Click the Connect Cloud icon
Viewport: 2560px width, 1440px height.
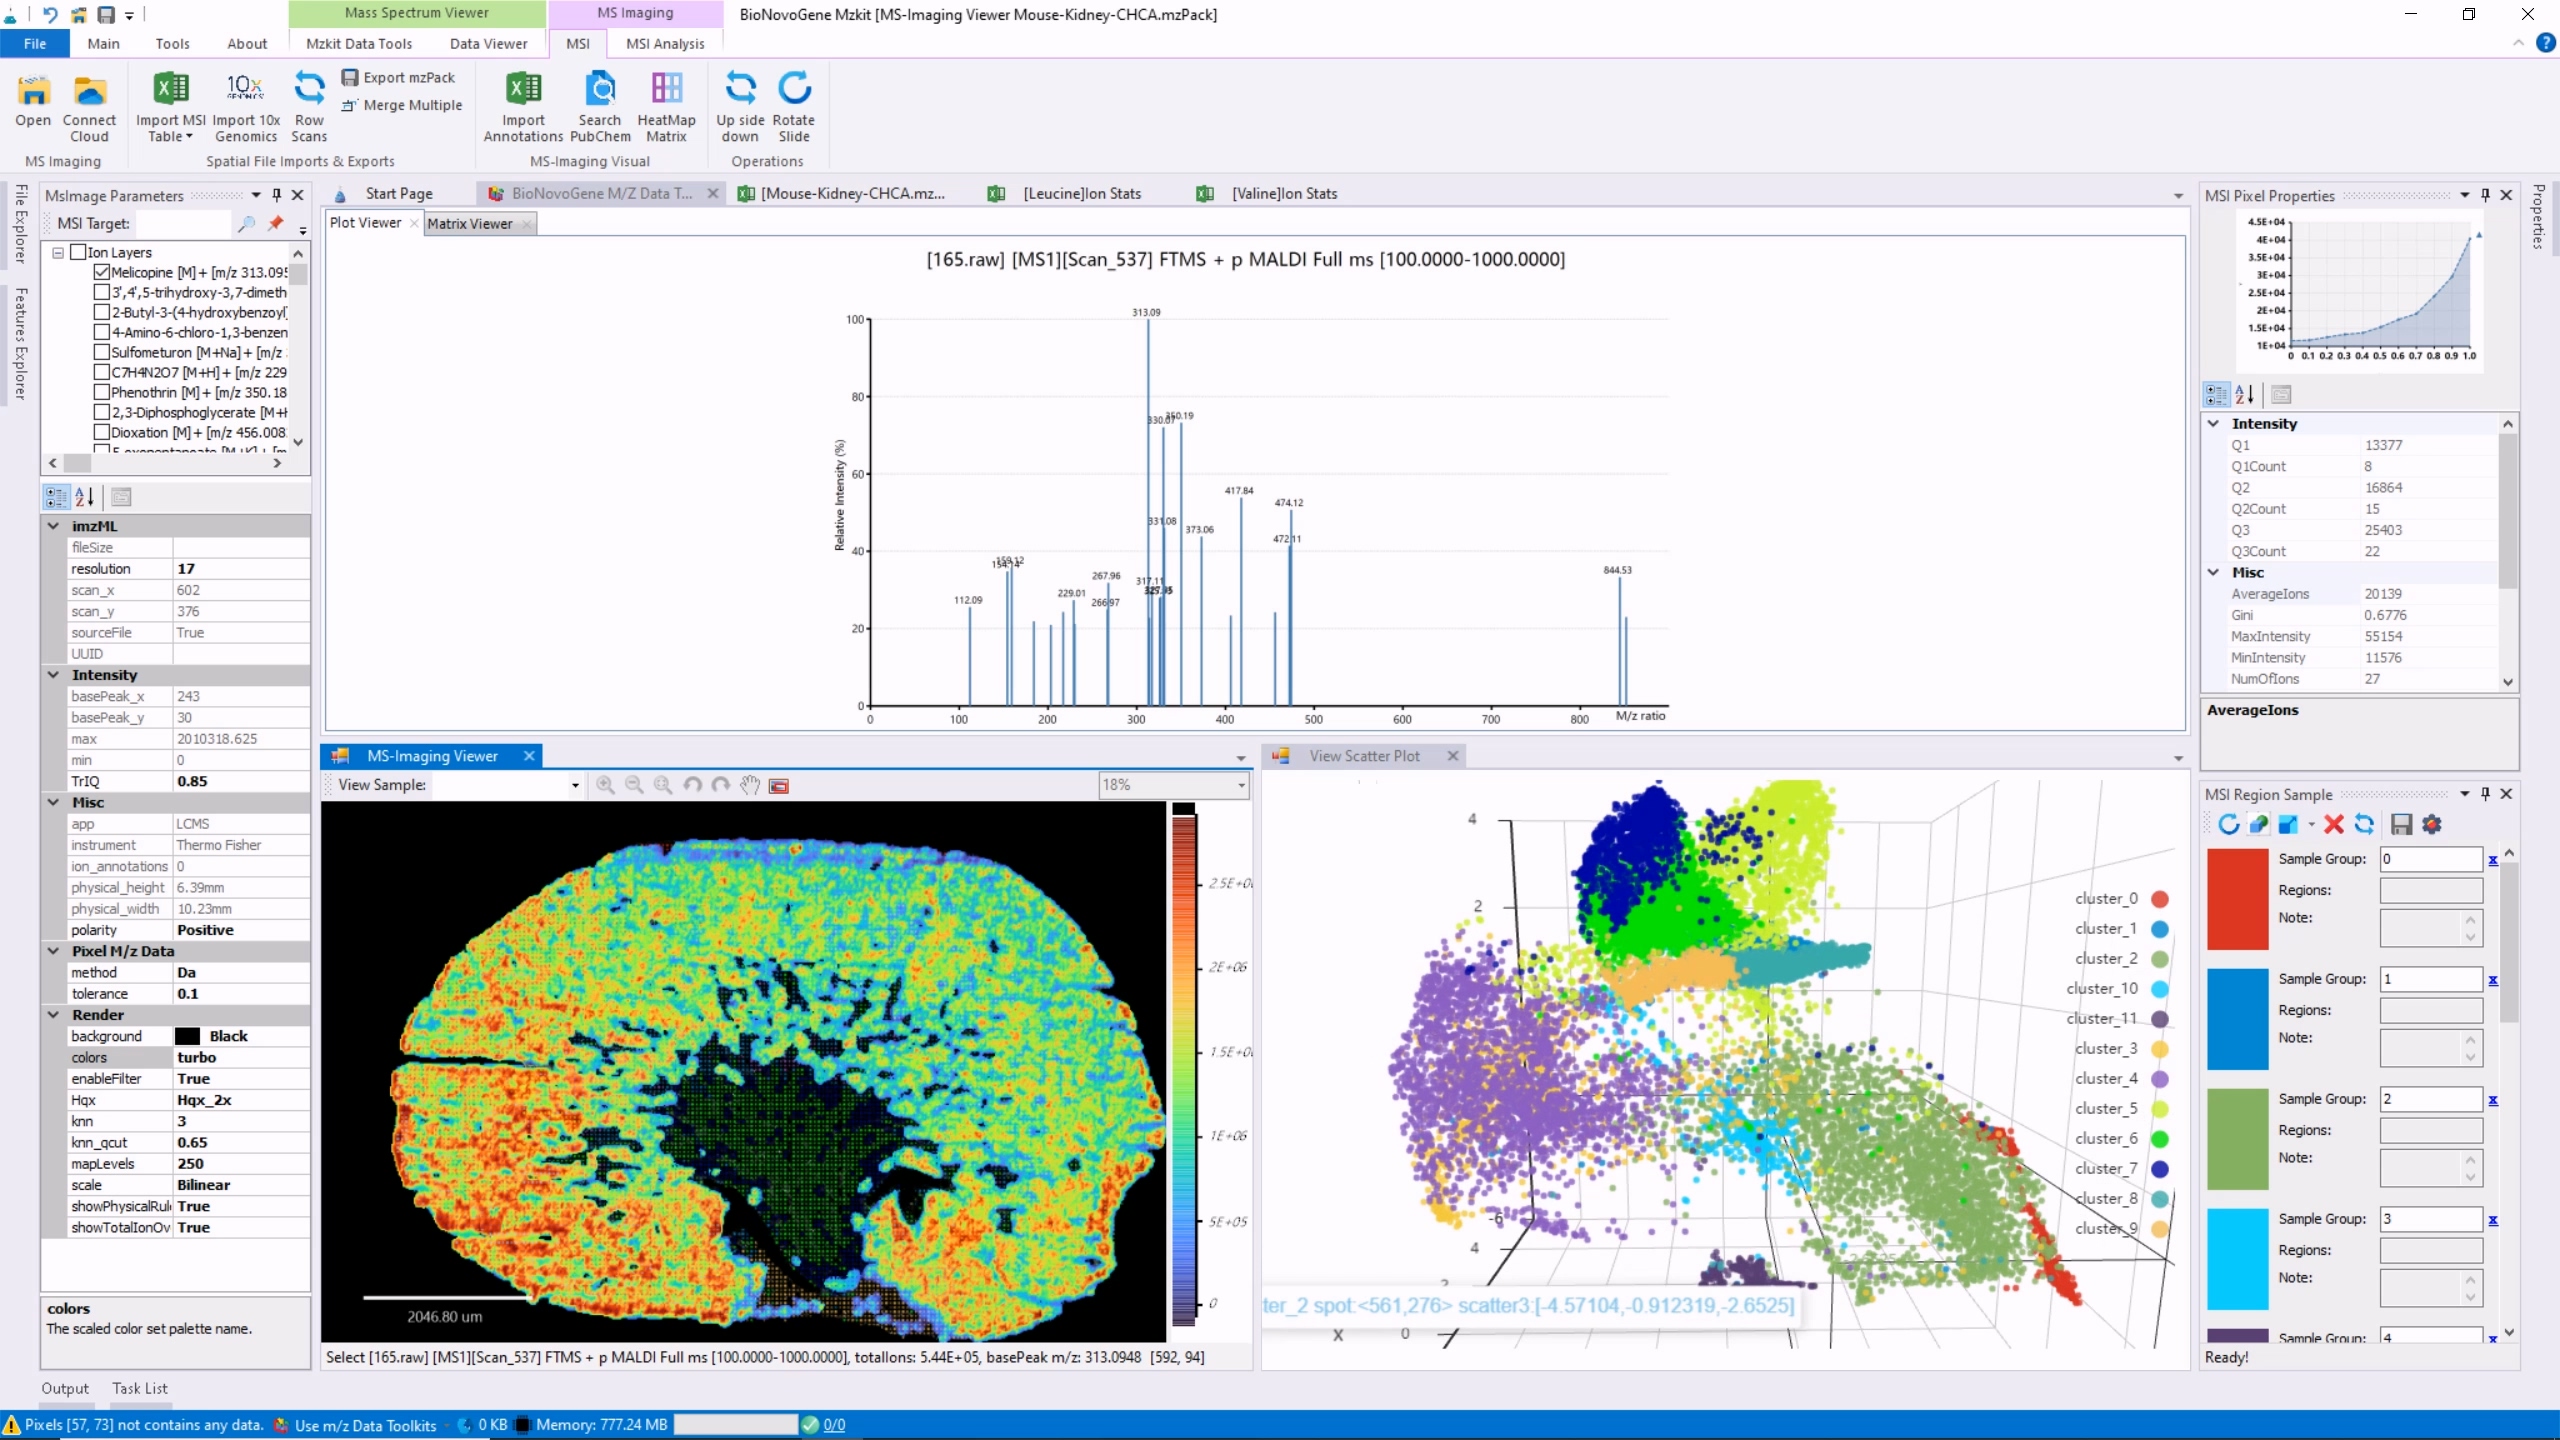pos(89,92)
